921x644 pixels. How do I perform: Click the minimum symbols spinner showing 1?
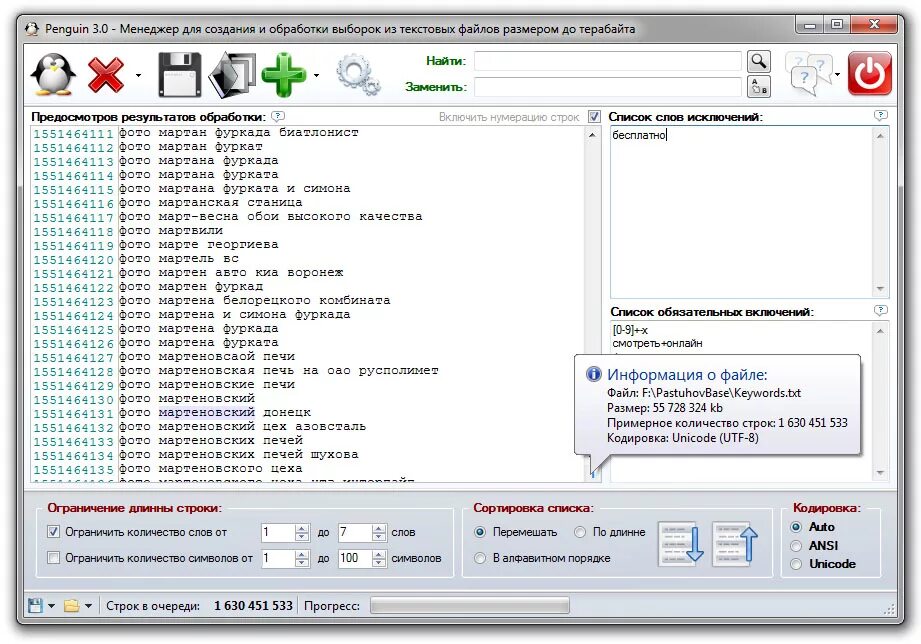click(285, 558)
